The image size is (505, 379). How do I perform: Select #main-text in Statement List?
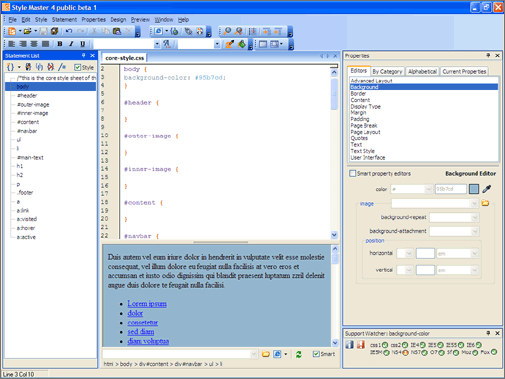pos(30,158)
